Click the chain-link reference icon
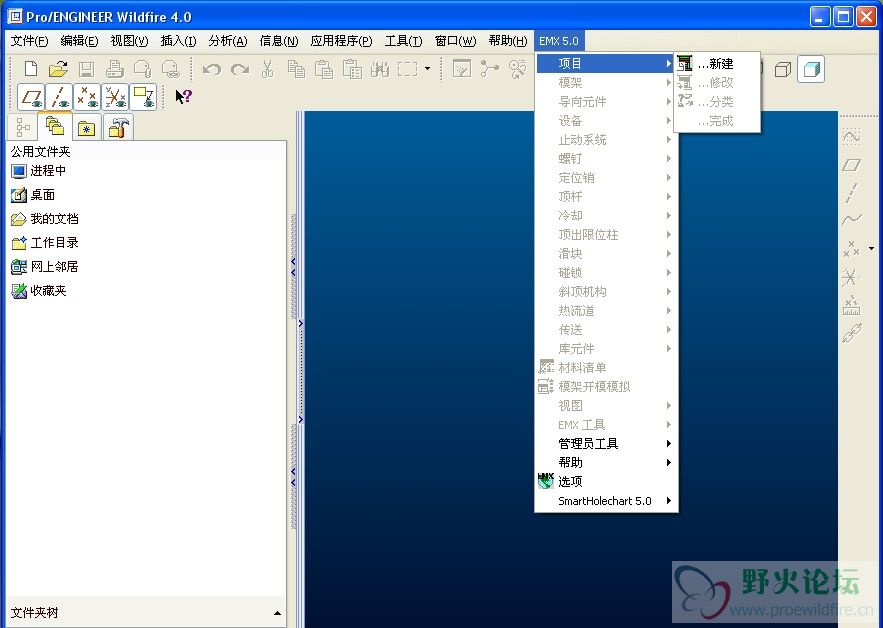Image resolution: width=883 pixels, height=628 pixels. point(851,333)
